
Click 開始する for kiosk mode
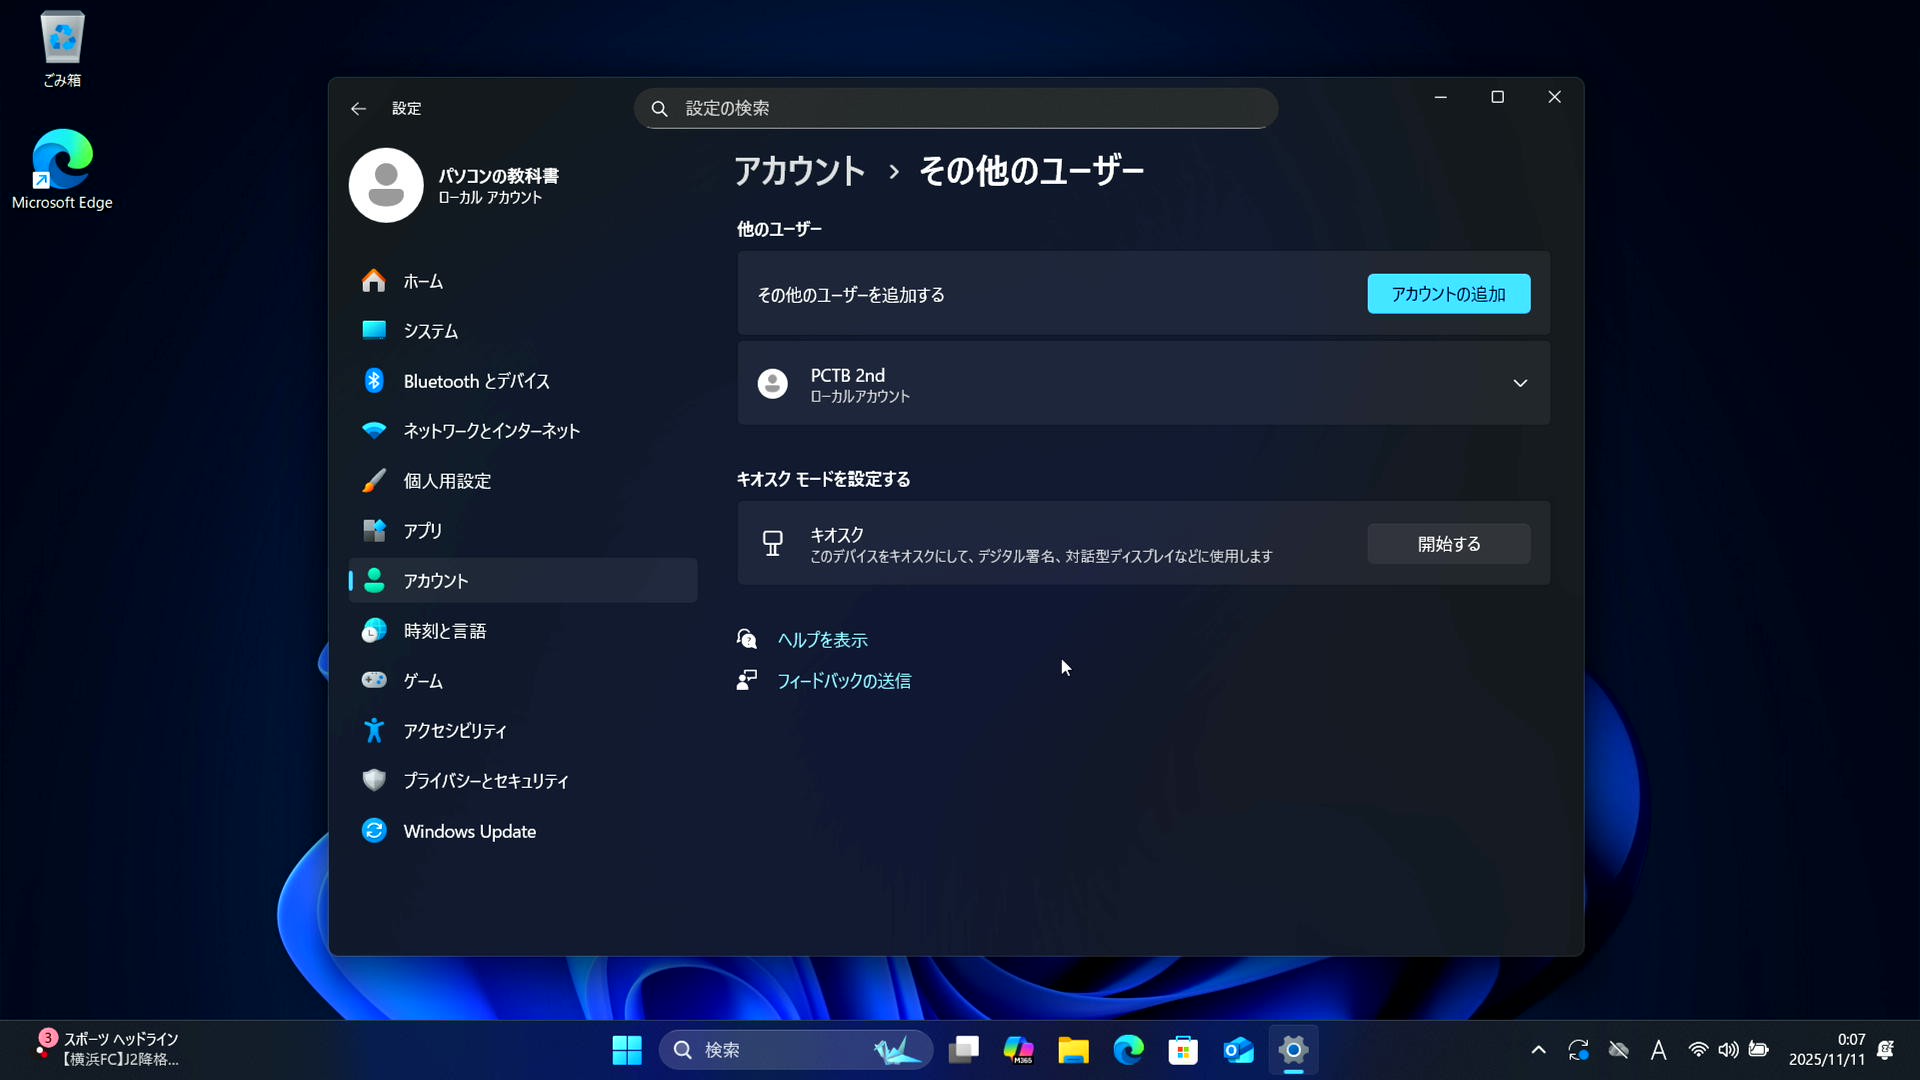pos(1448,544)
